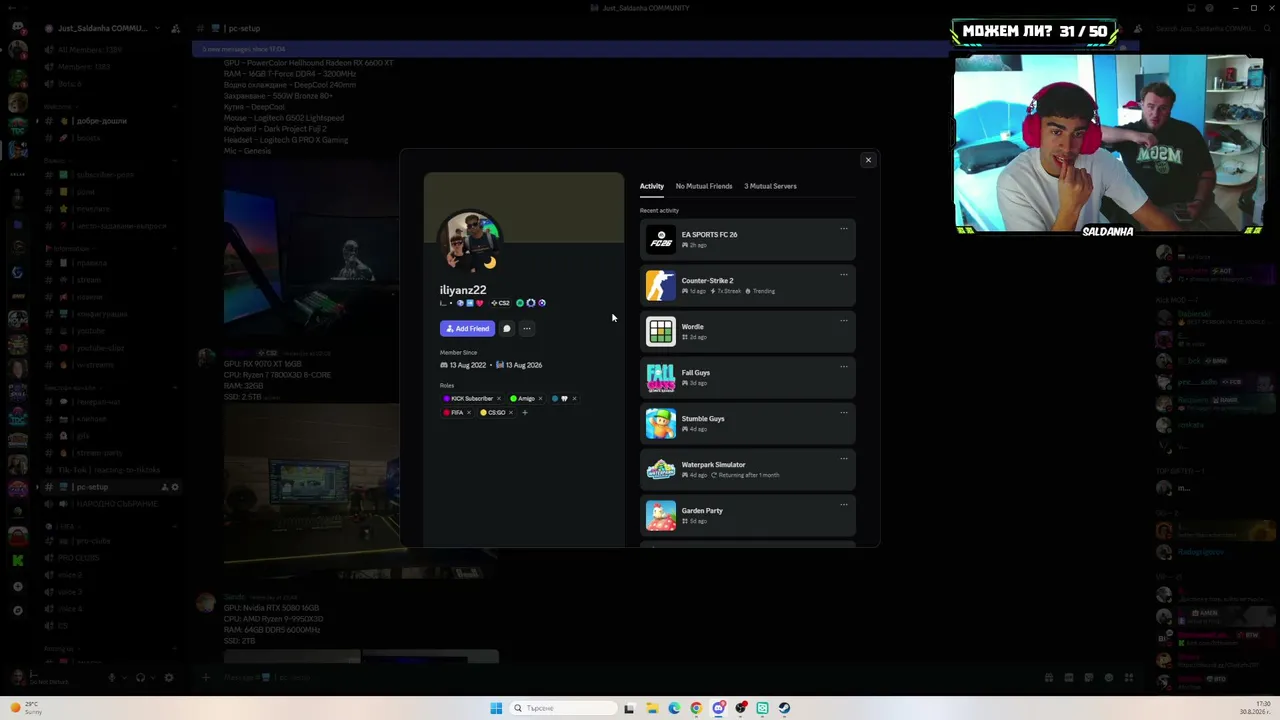Open options menu for Wordle activity
This screenshot has height=720, width=1280.
[x=844, y=321]
